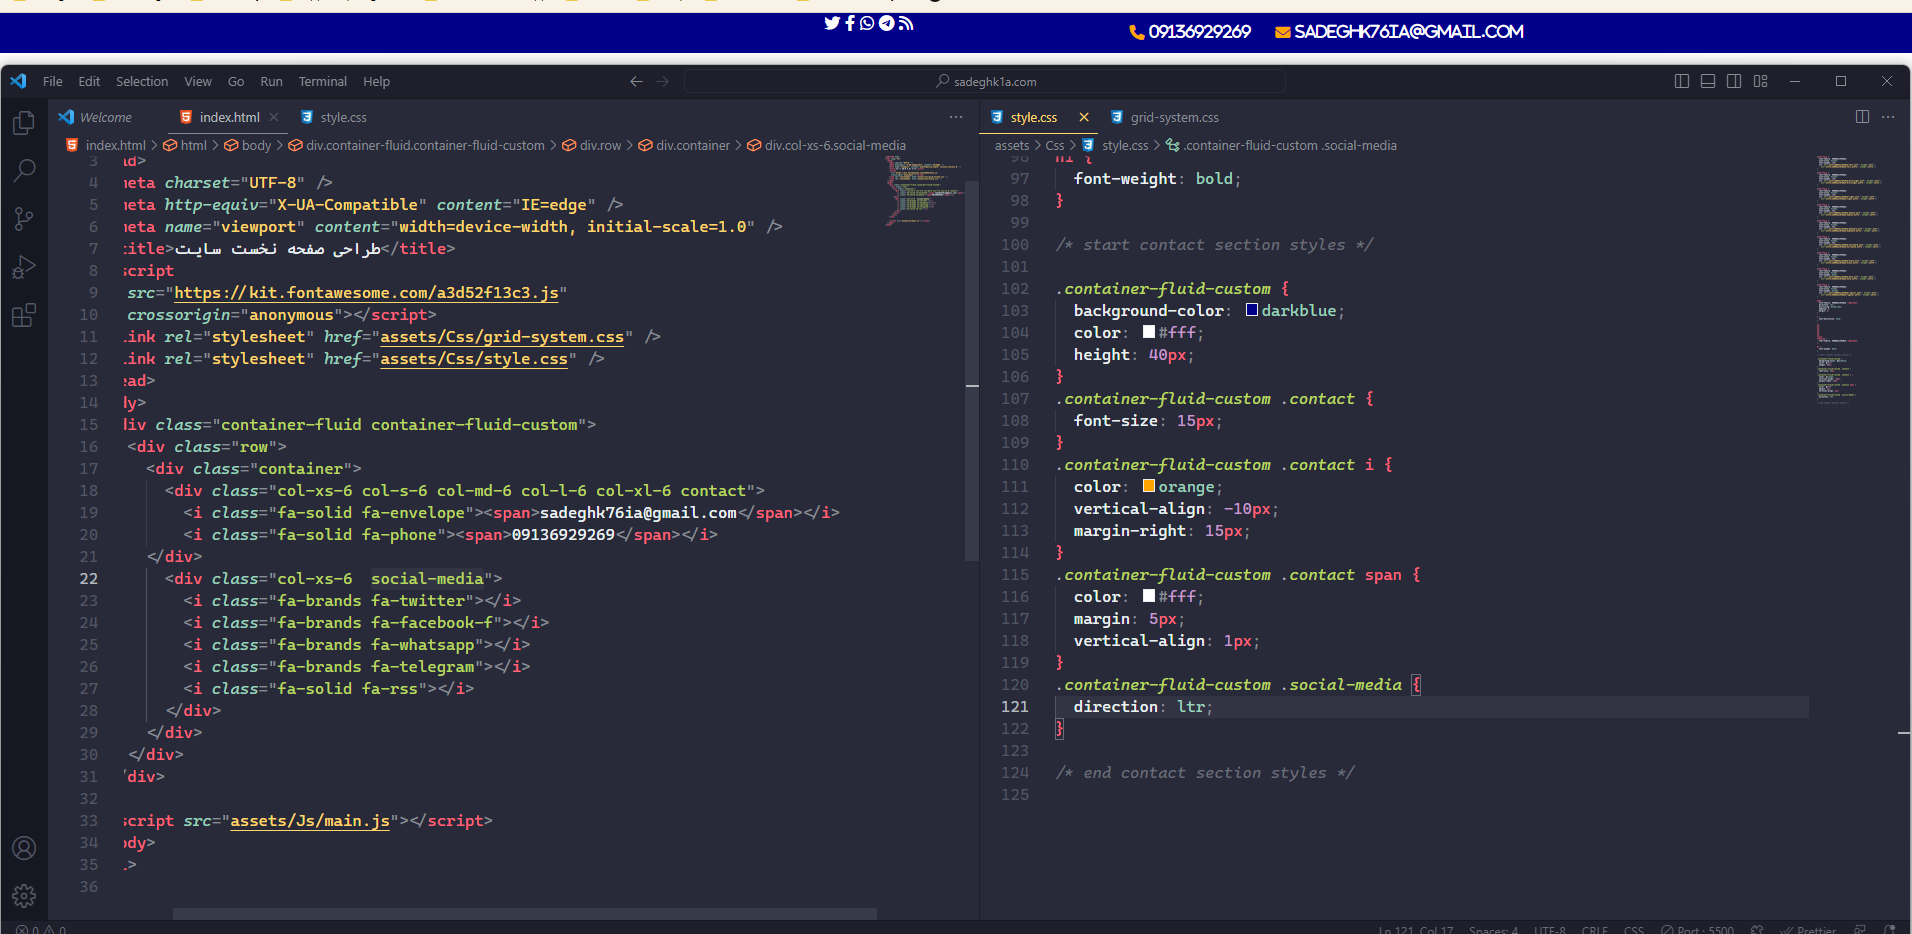Open the Manage gear icon
This screenshot has width=1912, height=934.
[24, 896]
